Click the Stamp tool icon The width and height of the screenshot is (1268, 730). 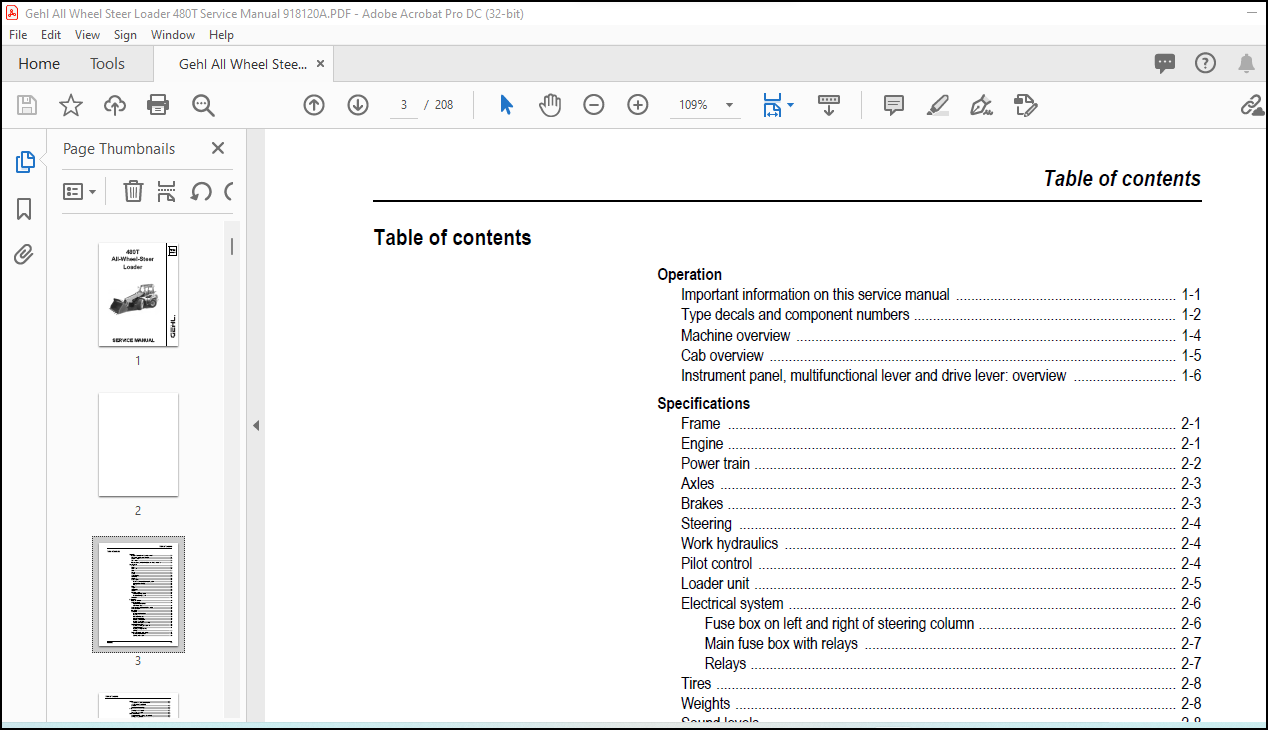click(x=1025, y=105)
